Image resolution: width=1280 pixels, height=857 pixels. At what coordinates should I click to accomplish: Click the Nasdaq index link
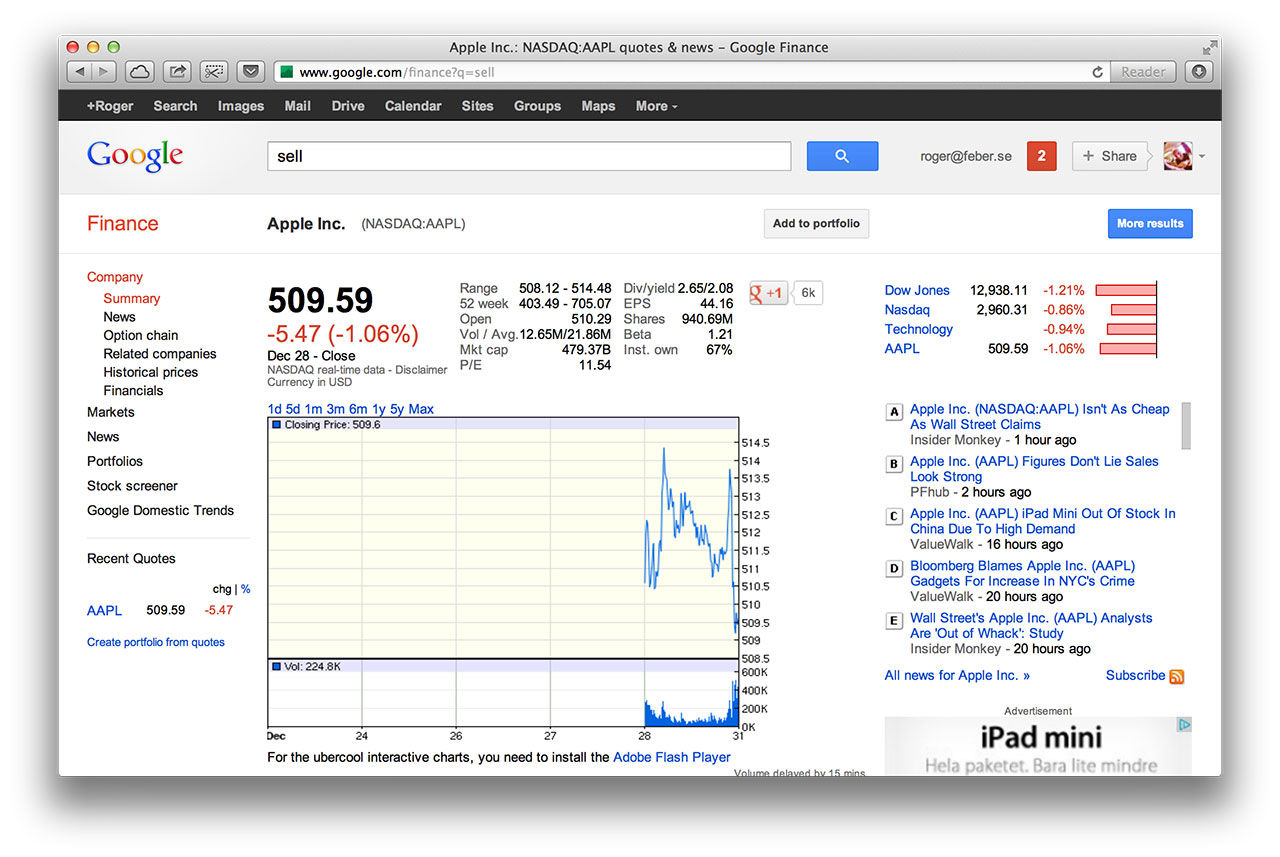[907, 310]
